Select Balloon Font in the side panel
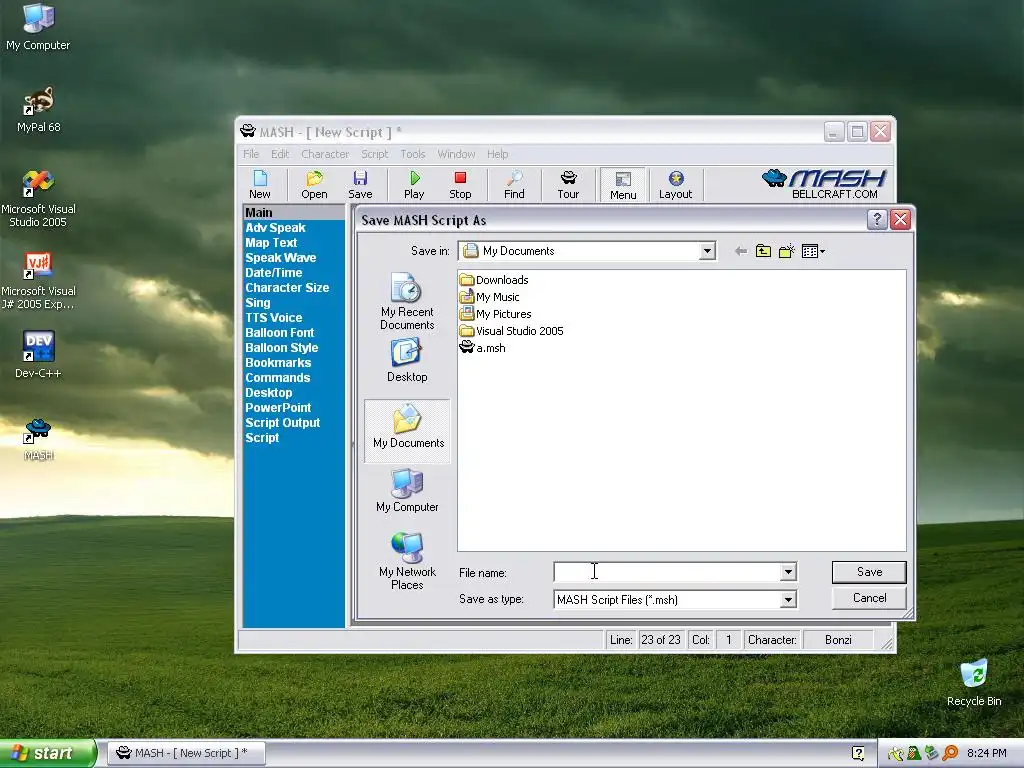 point(280,333)
